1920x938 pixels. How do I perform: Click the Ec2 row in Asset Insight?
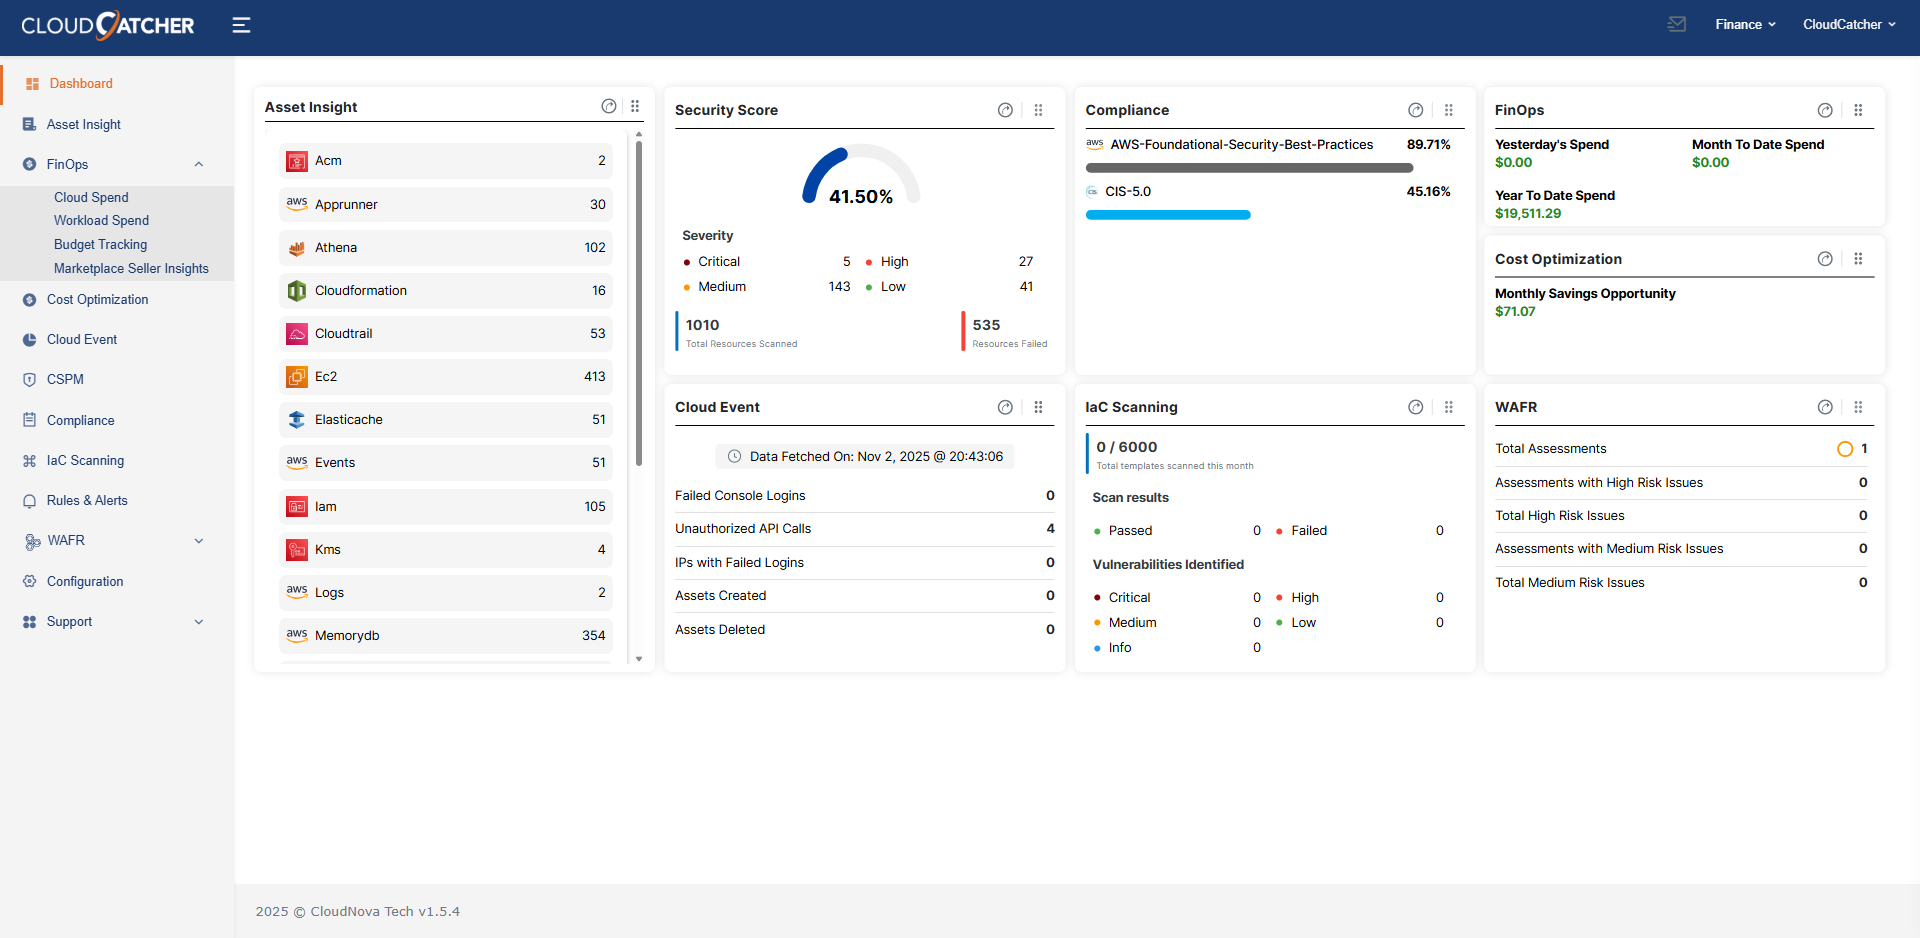(445, 376)
